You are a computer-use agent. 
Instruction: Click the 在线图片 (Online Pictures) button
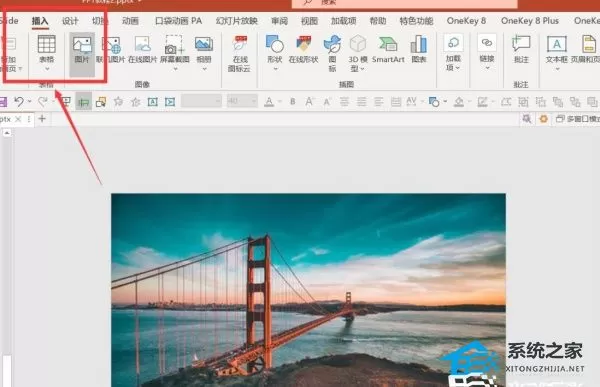click(x=143, y=49)
